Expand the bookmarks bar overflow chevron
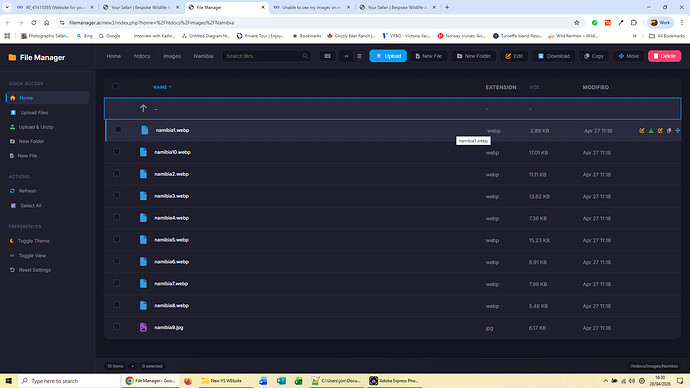 (634, 36)
